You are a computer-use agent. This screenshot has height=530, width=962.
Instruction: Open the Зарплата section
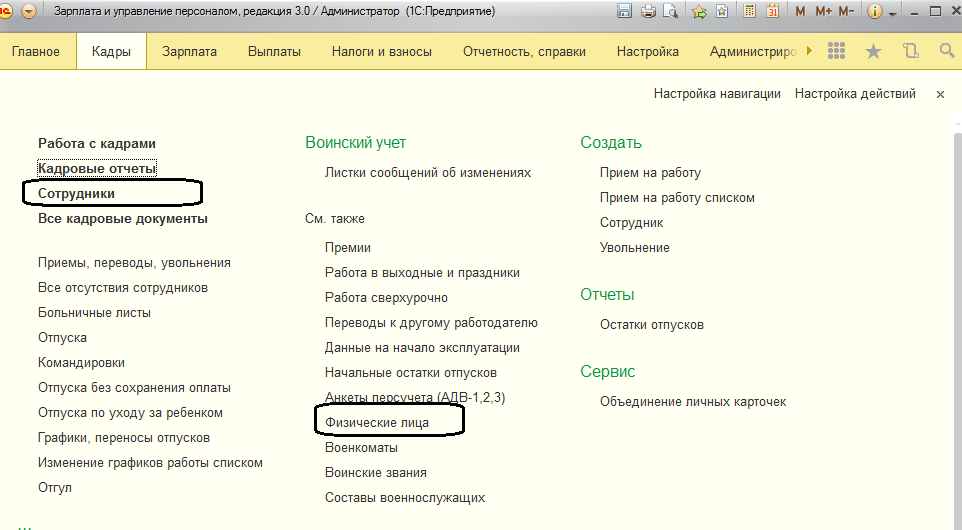click(189, 52)
